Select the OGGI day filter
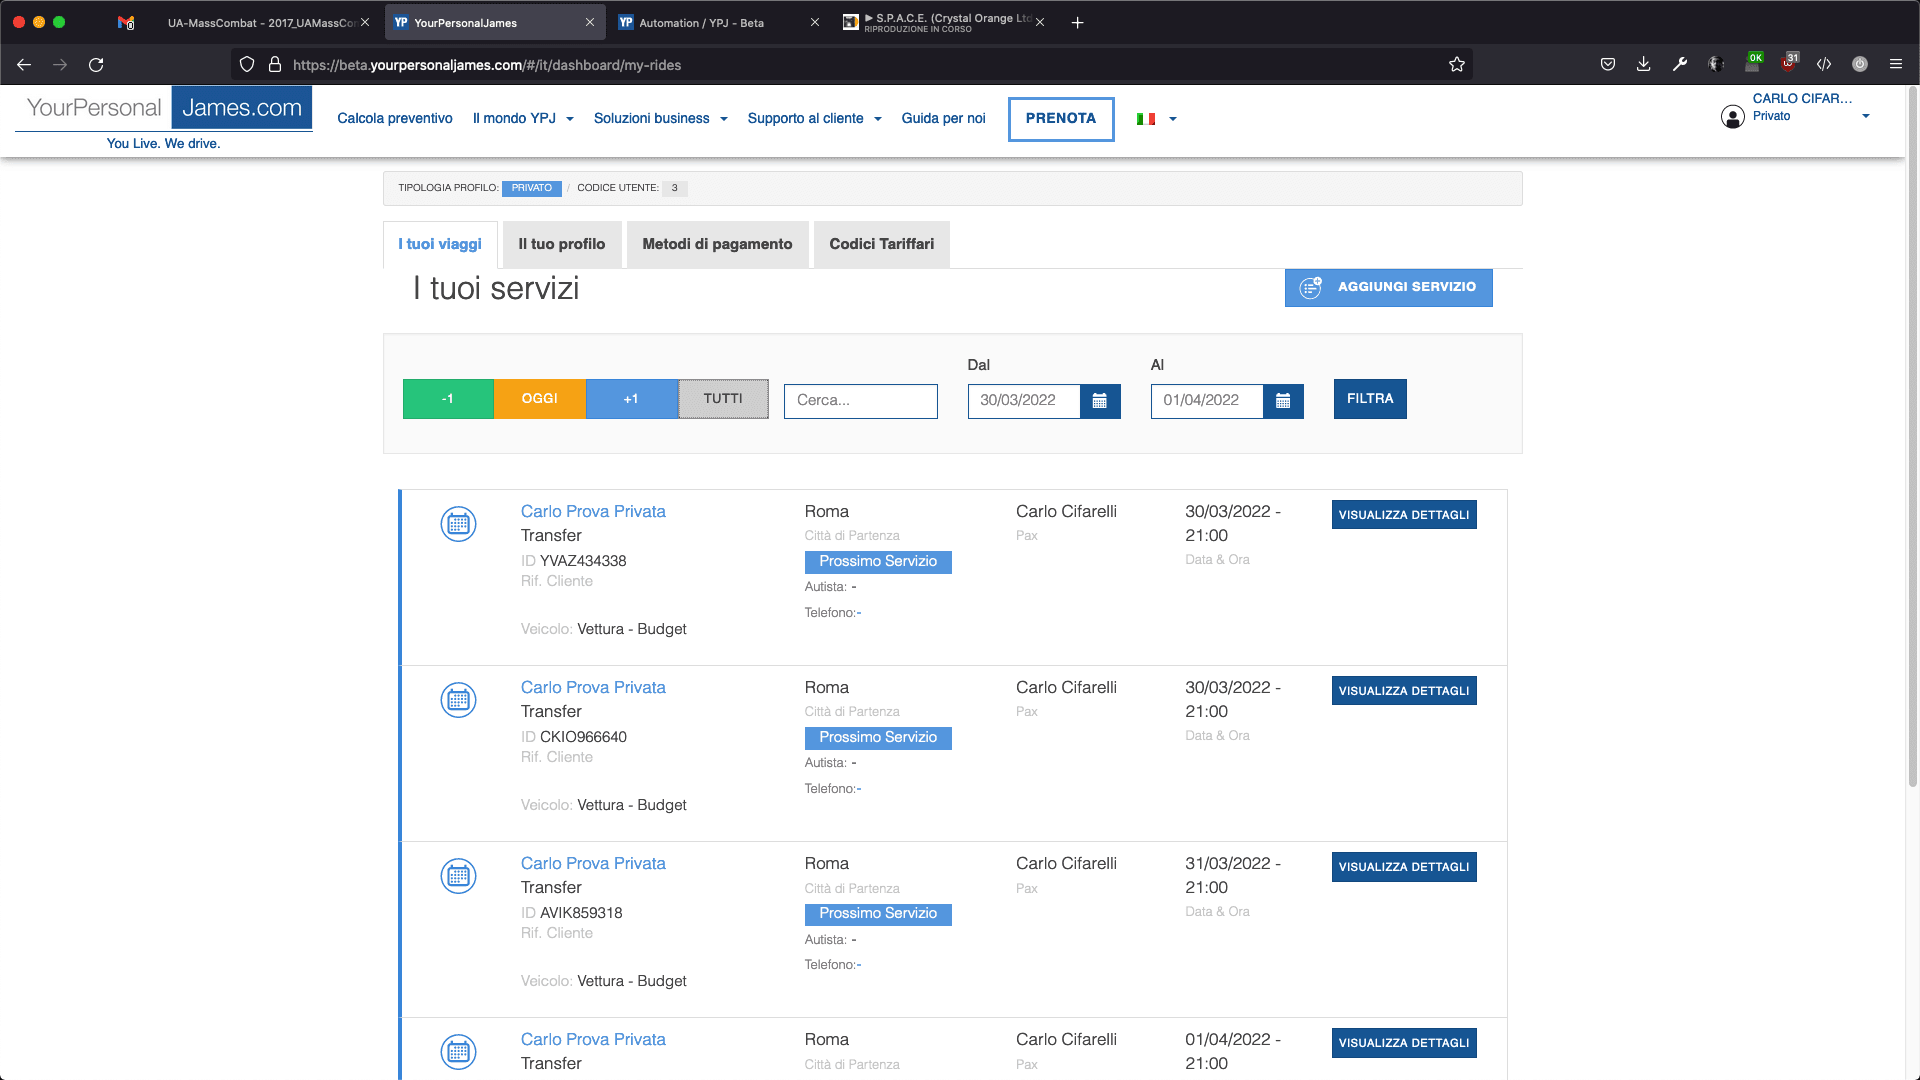 point(539,399)
